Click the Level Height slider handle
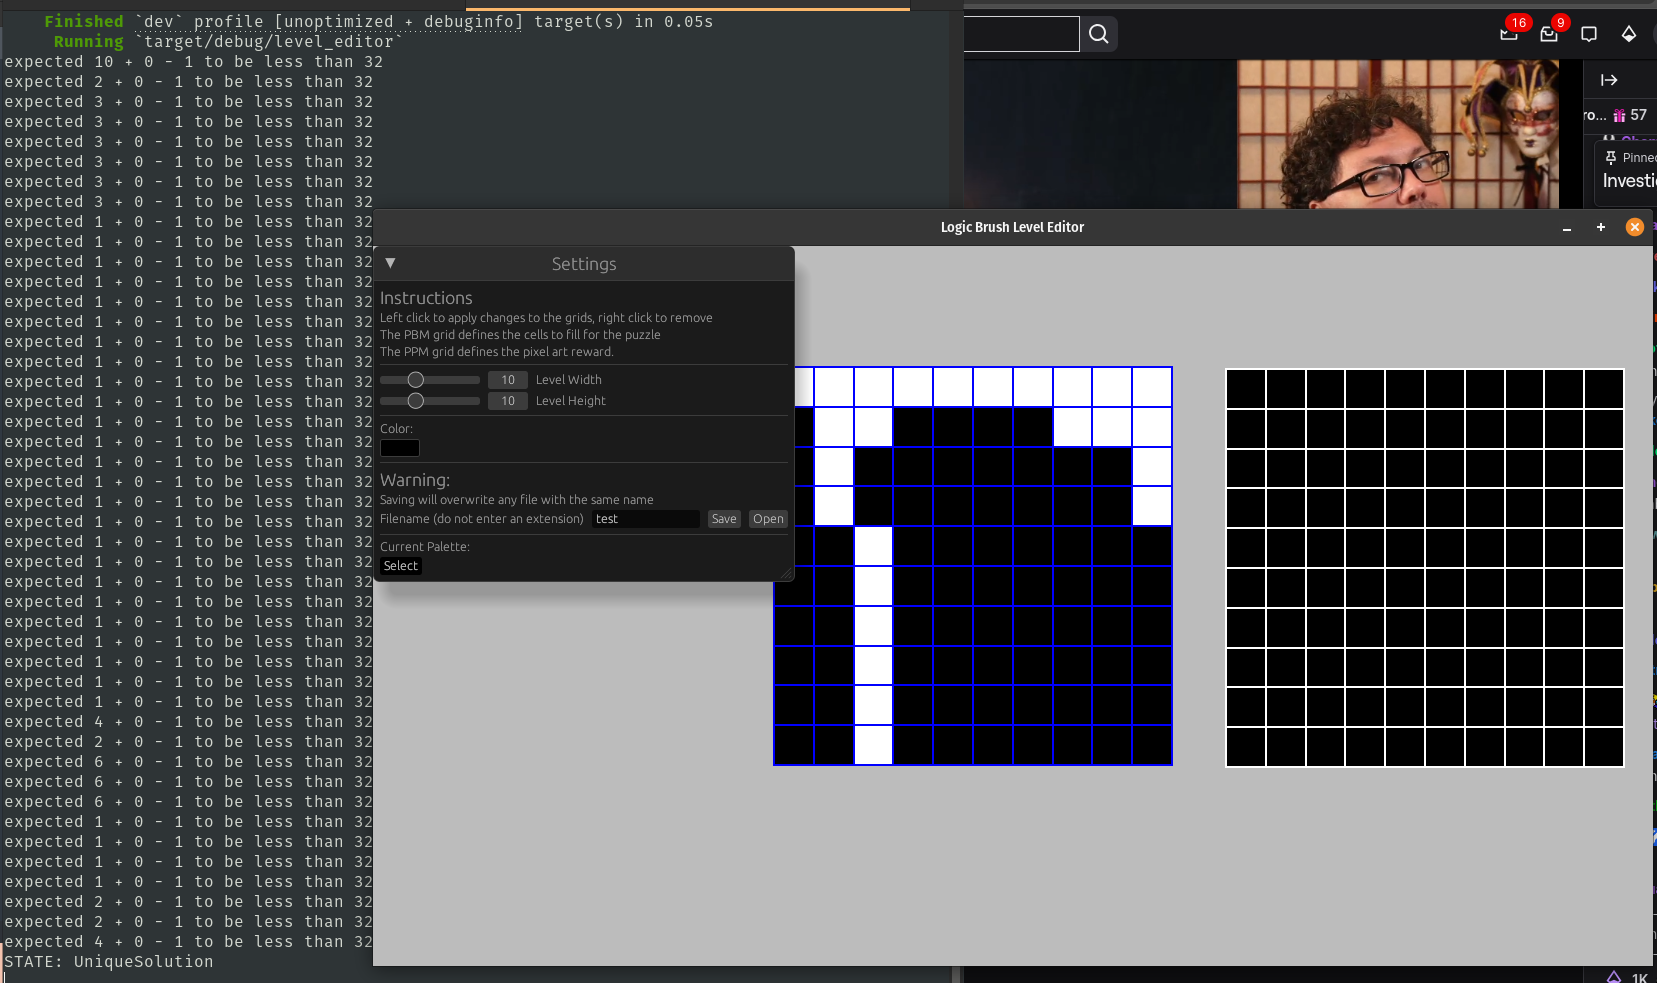This screenshot has height=983, width=1657. coord(416,401)
